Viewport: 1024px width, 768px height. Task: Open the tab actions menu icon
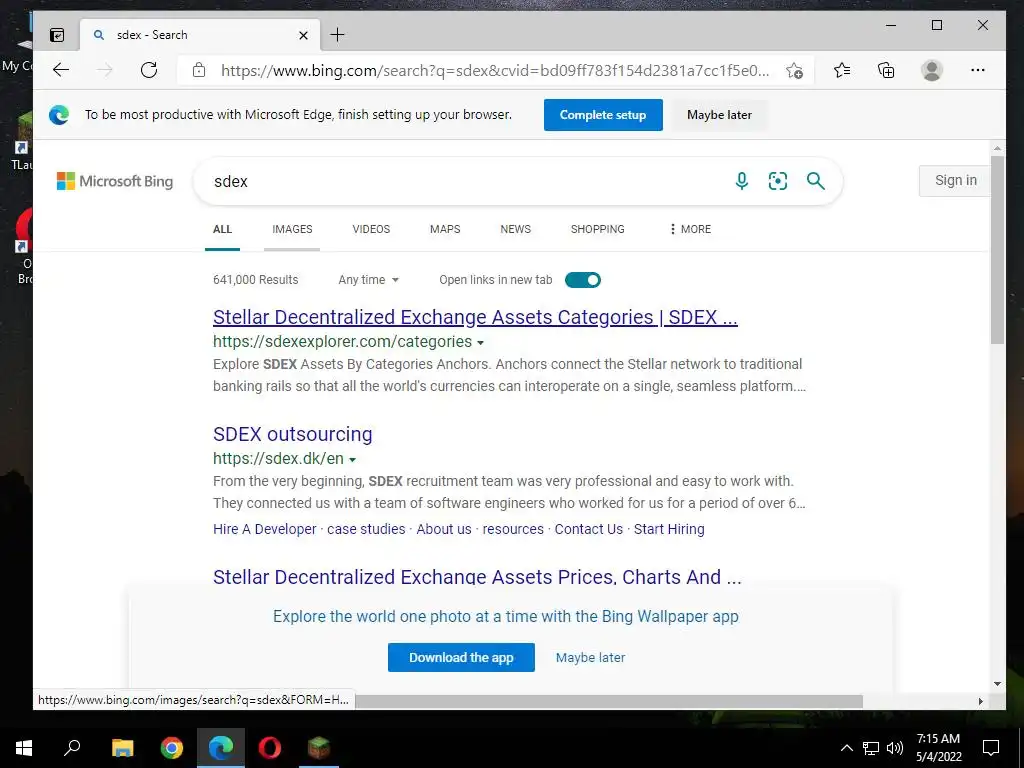point(57,35)
